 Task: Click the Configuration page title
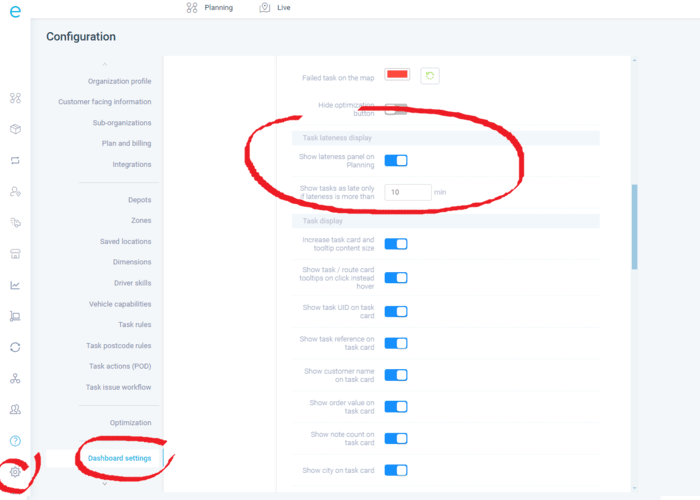tap(81, 37)
